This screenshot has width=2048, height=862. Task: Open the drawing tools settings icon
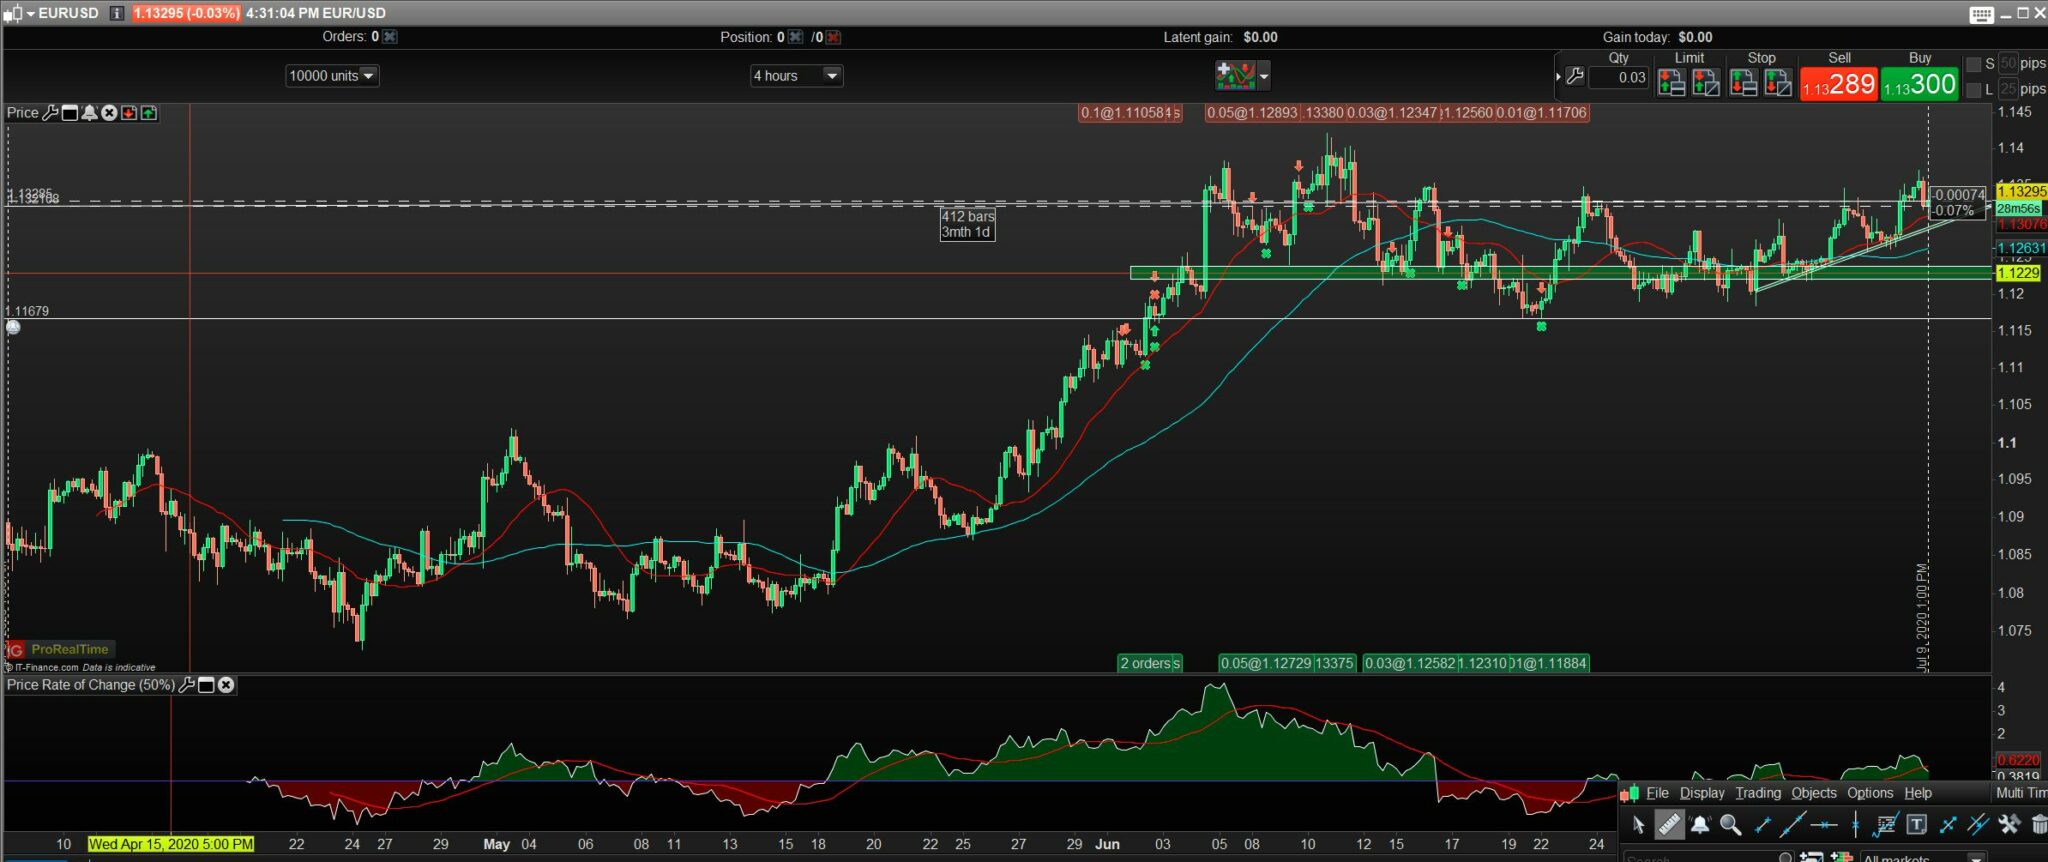tap(2009, 825)
